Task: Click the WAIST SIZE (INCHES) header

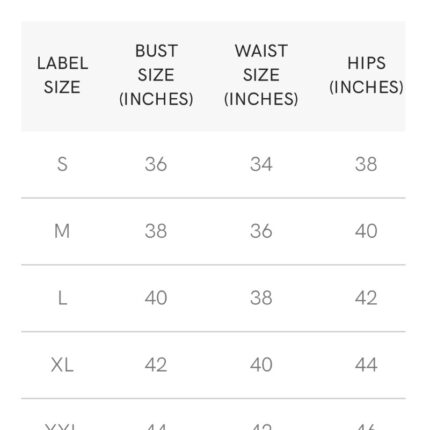Action: click(x=261, y=75)
